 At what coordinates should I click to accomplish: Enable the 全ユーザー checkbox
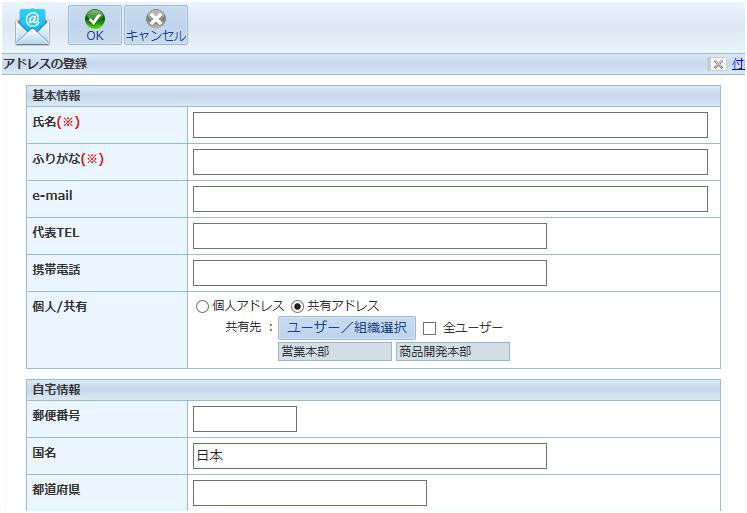[x=430, y=328]
